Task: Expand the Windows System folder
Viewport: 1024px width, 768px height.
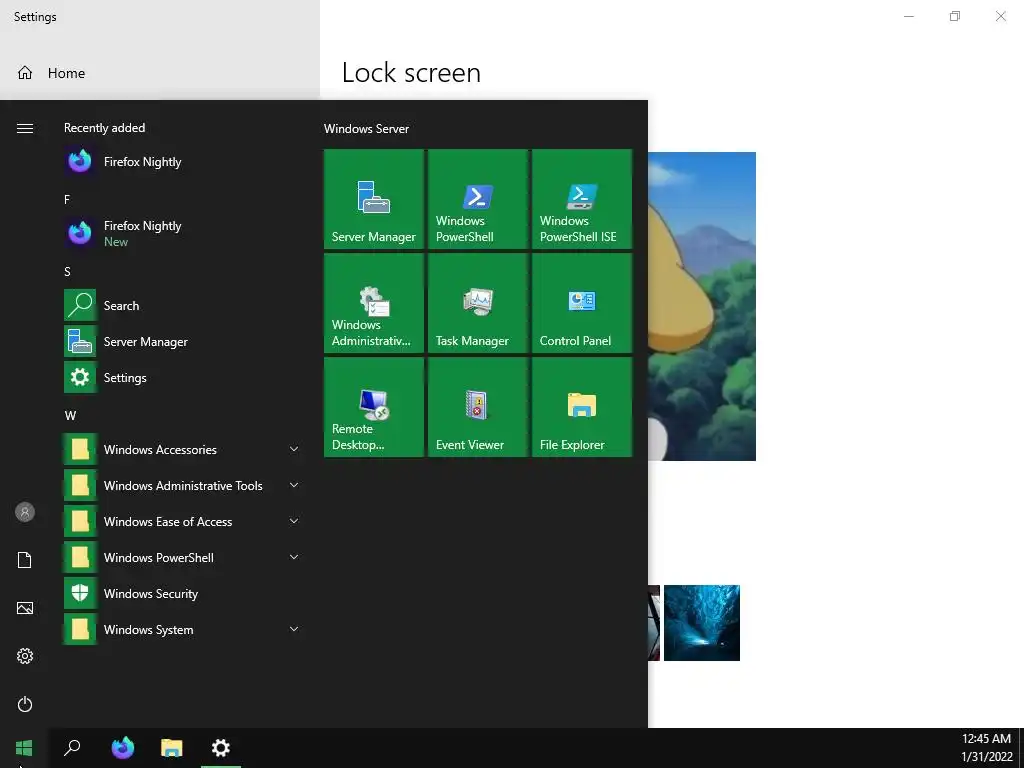Action: pos(183,630)
